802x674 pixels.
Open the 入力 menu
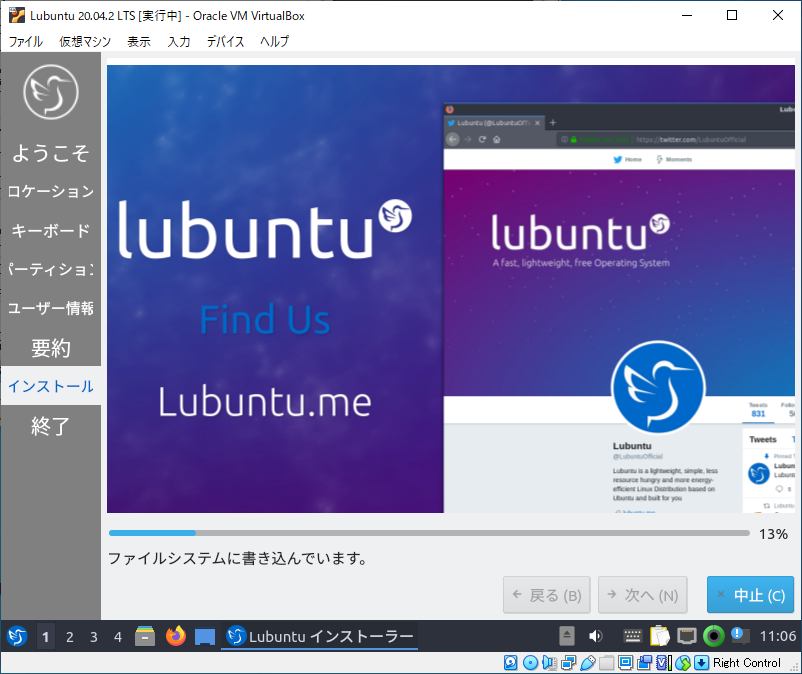(179, 41)
